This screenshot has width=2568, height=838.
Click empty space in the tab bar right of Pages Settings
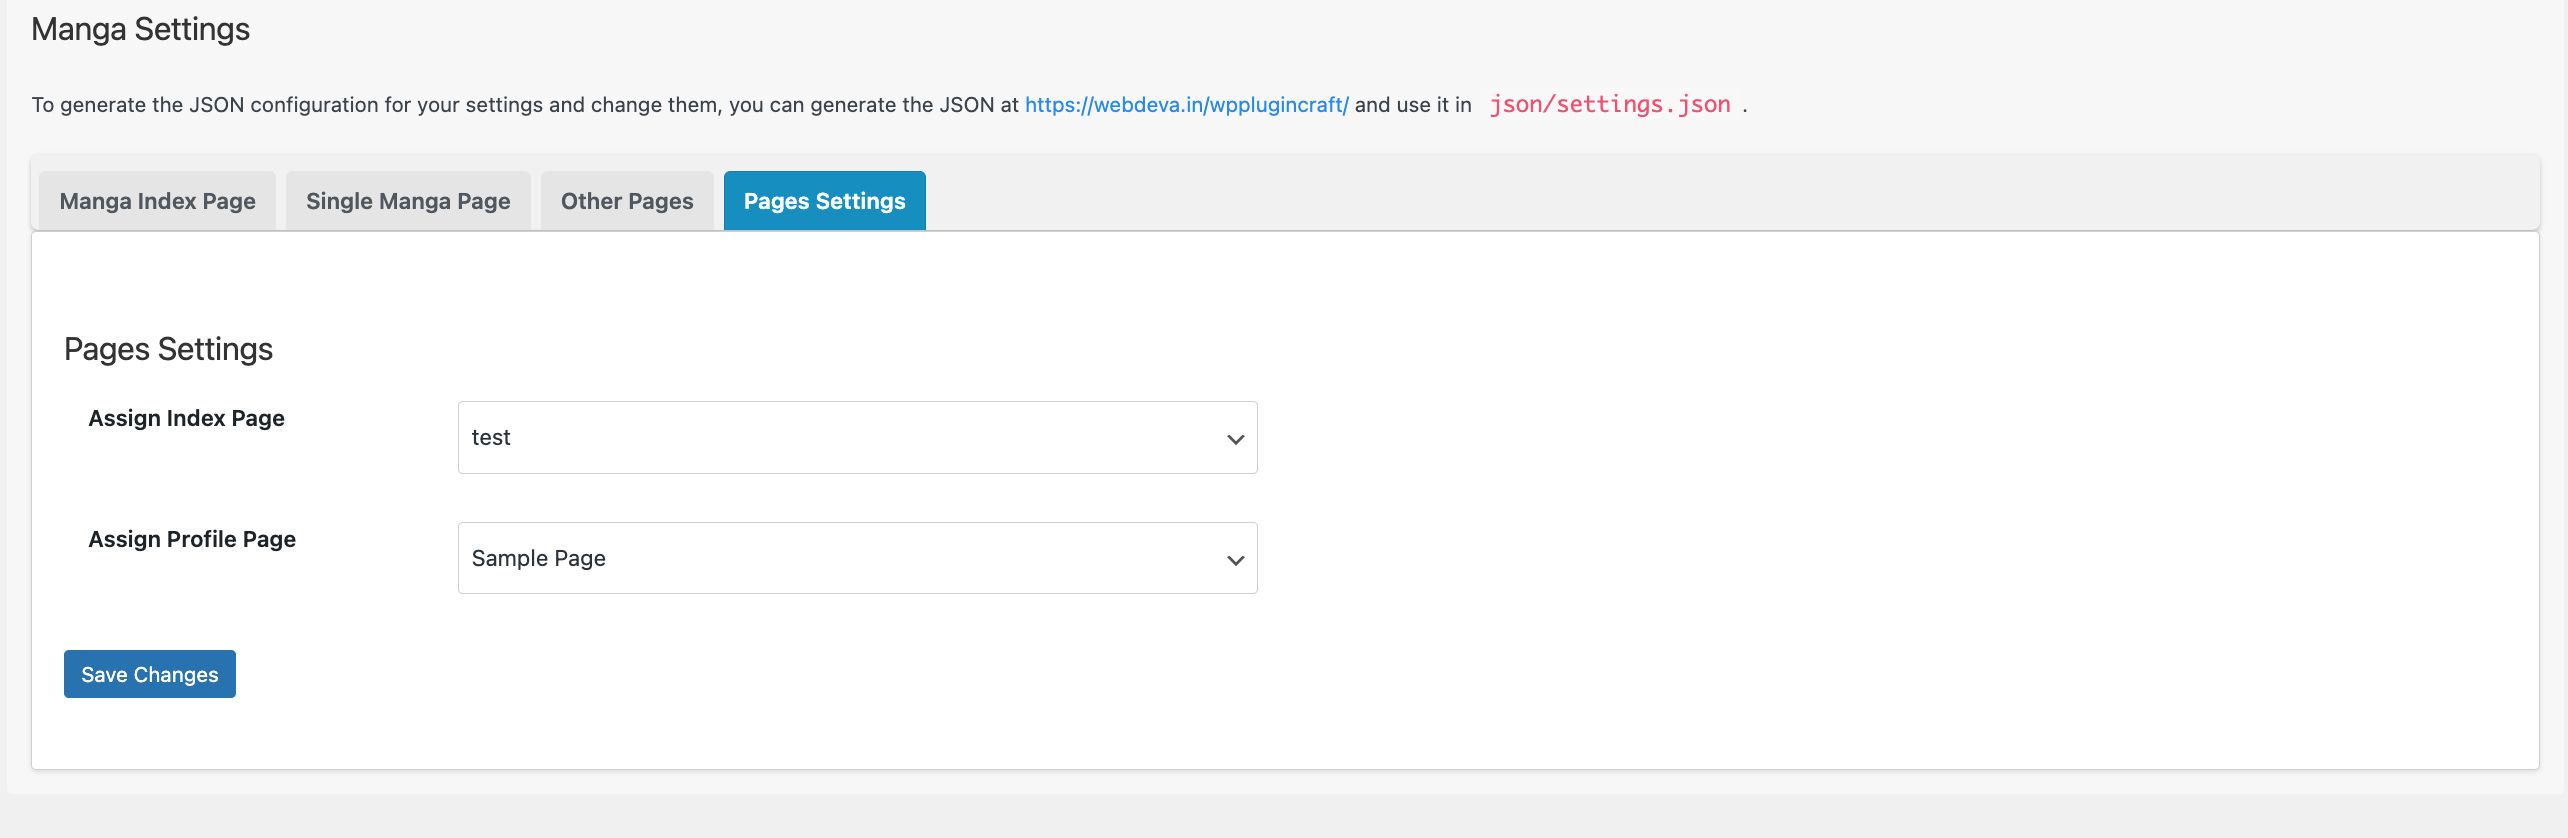pos(1700,195)
